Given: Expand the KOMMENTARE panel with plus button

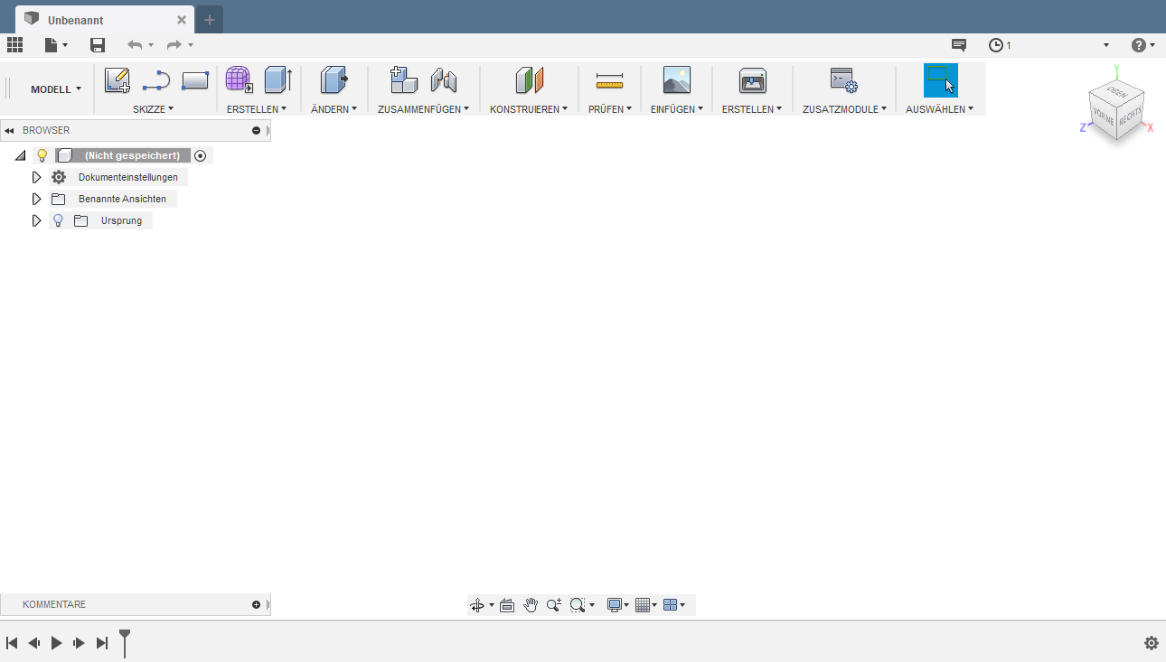Looking at the screenshot, I should (x=256, y=605).
